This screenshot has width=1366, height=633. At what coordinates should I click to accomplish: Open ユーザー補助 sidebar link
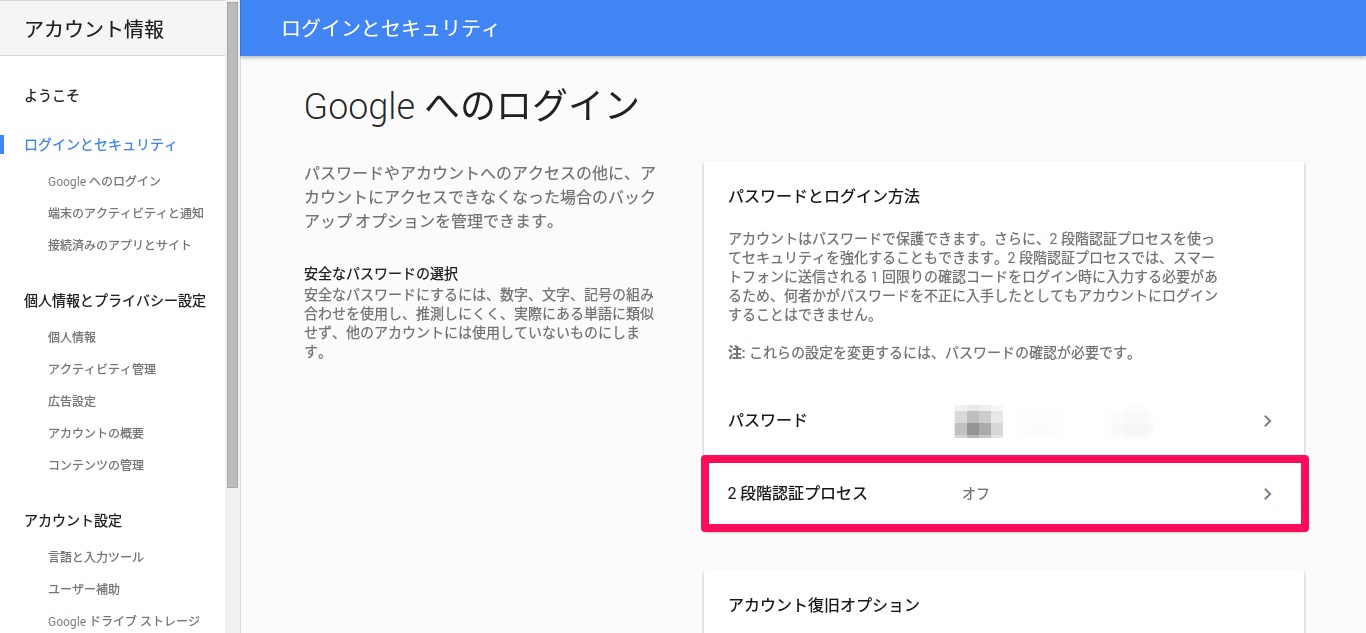coord(84,589)
